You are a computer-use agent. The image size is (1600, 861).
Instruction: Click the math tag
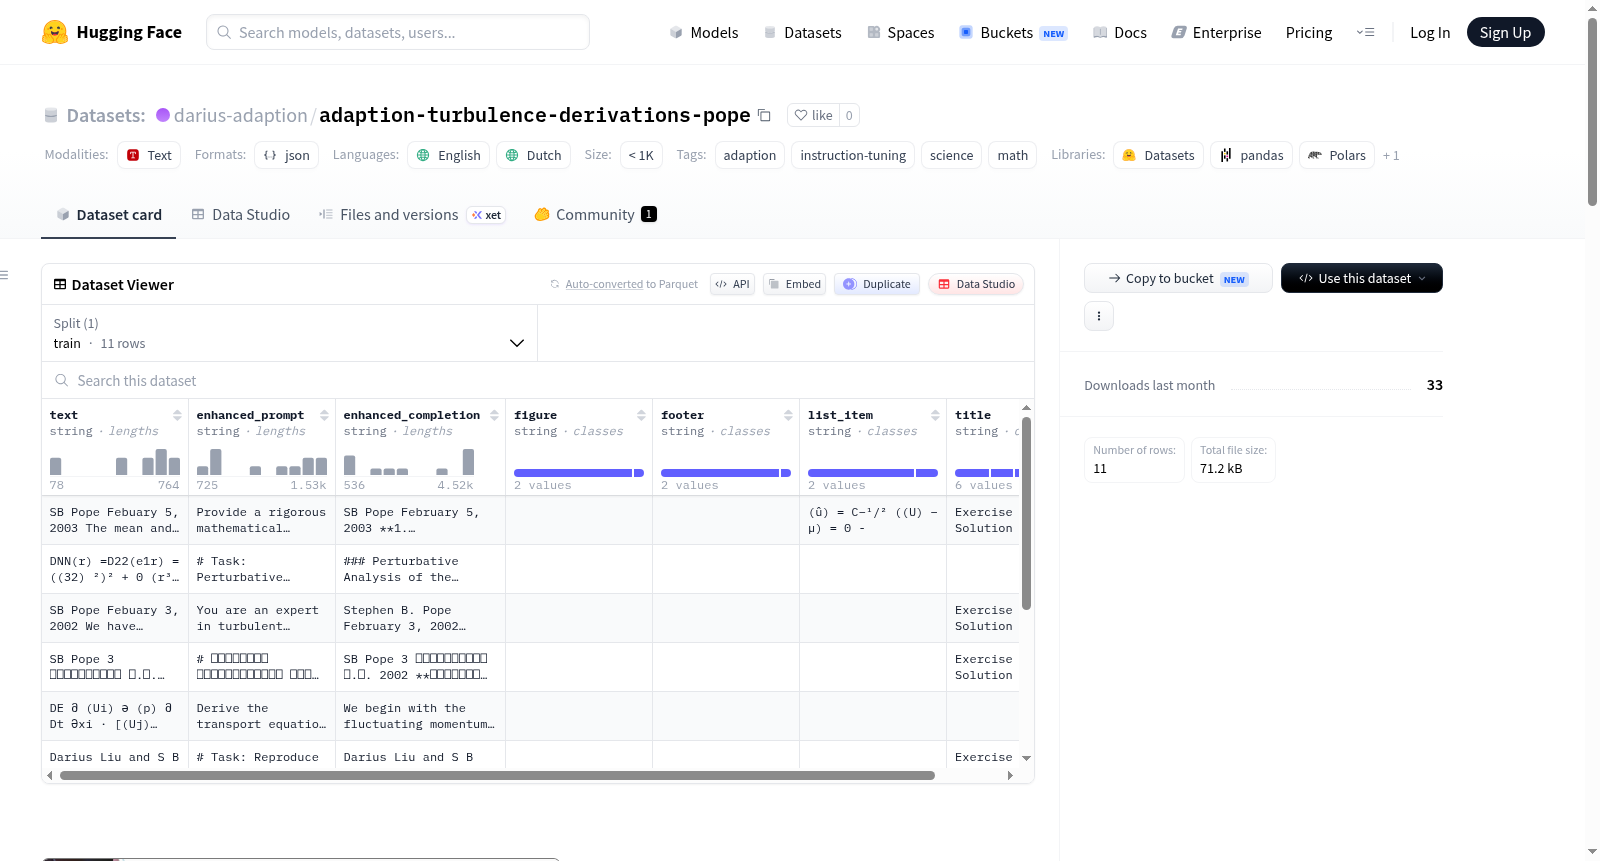coord(1013,155)
